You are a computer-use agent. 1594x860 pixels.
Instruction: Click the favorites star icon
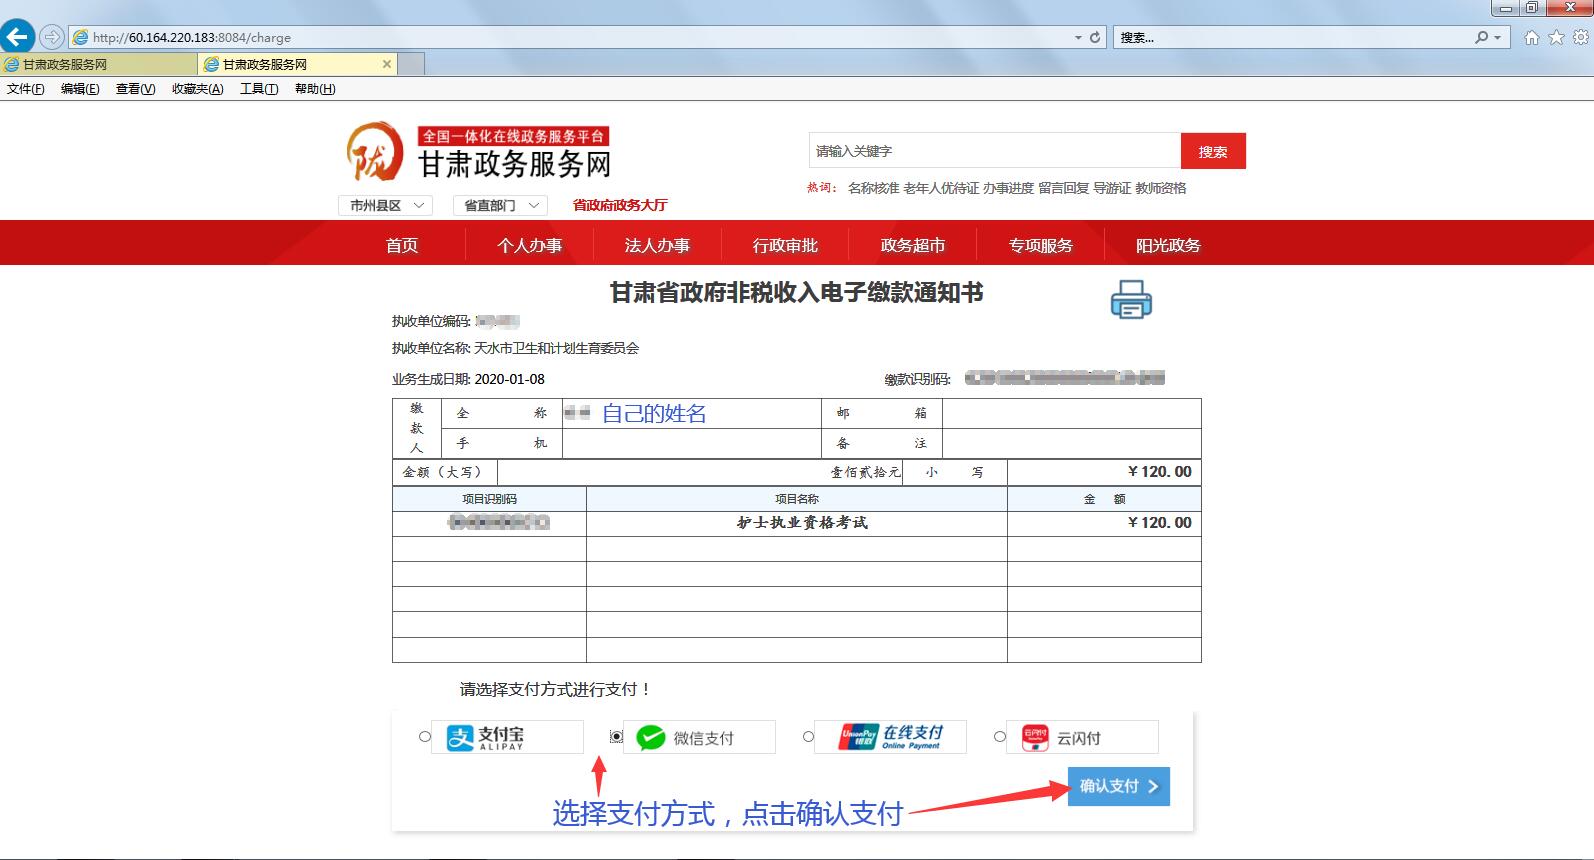pos(1556,37)
